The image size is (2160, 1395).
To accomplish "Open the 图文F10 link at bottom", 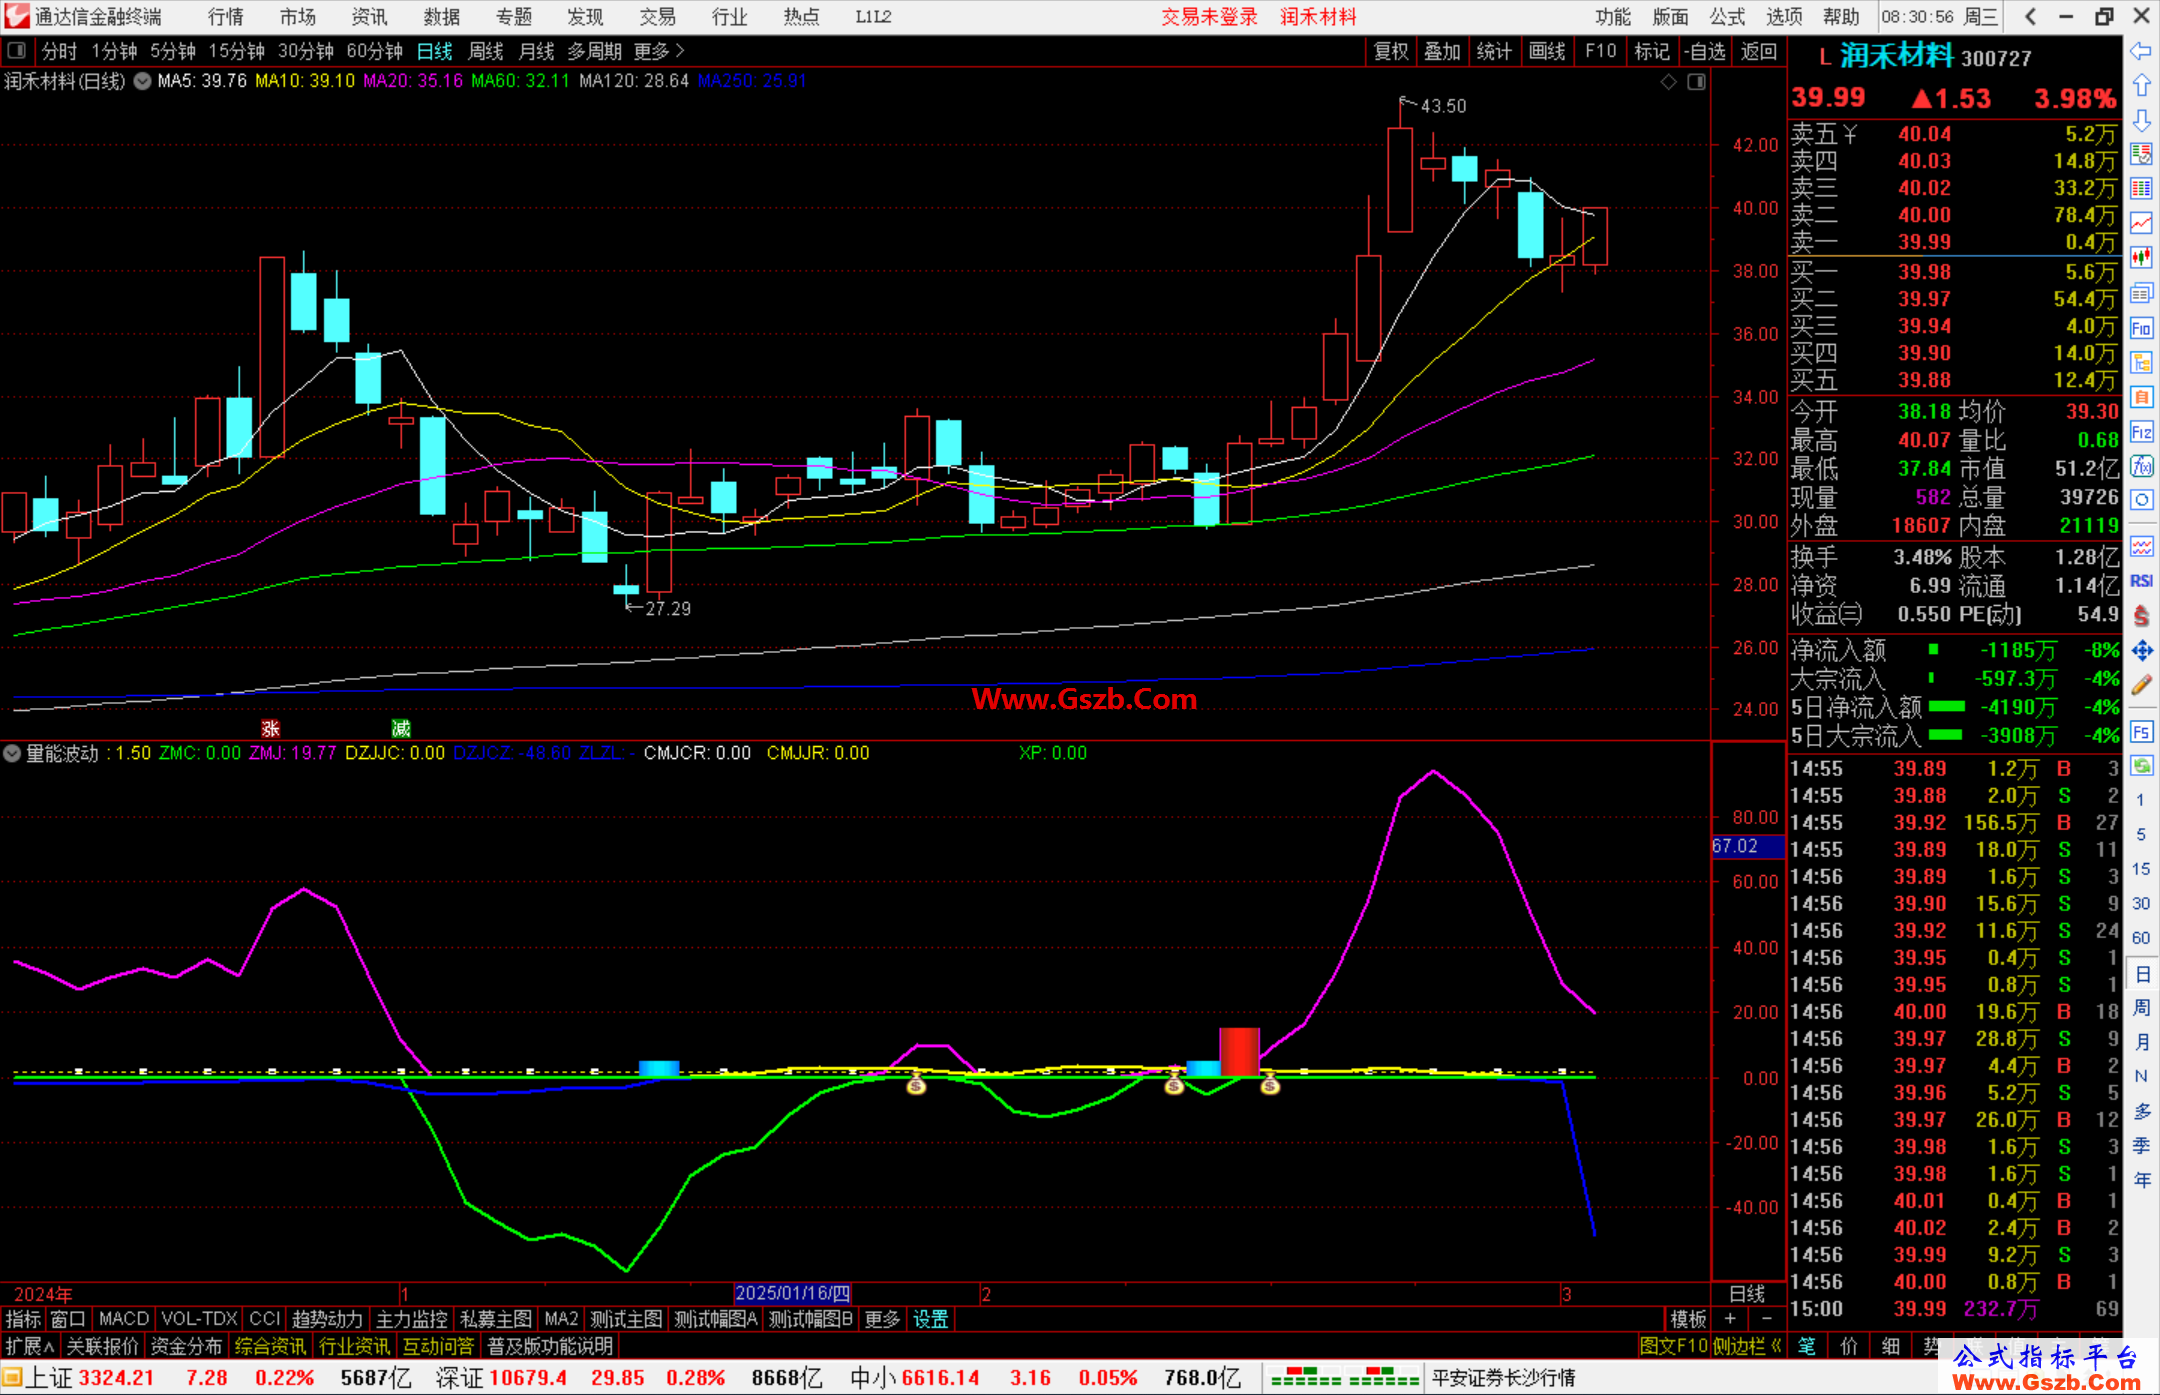I will tap(1674, 1346).
